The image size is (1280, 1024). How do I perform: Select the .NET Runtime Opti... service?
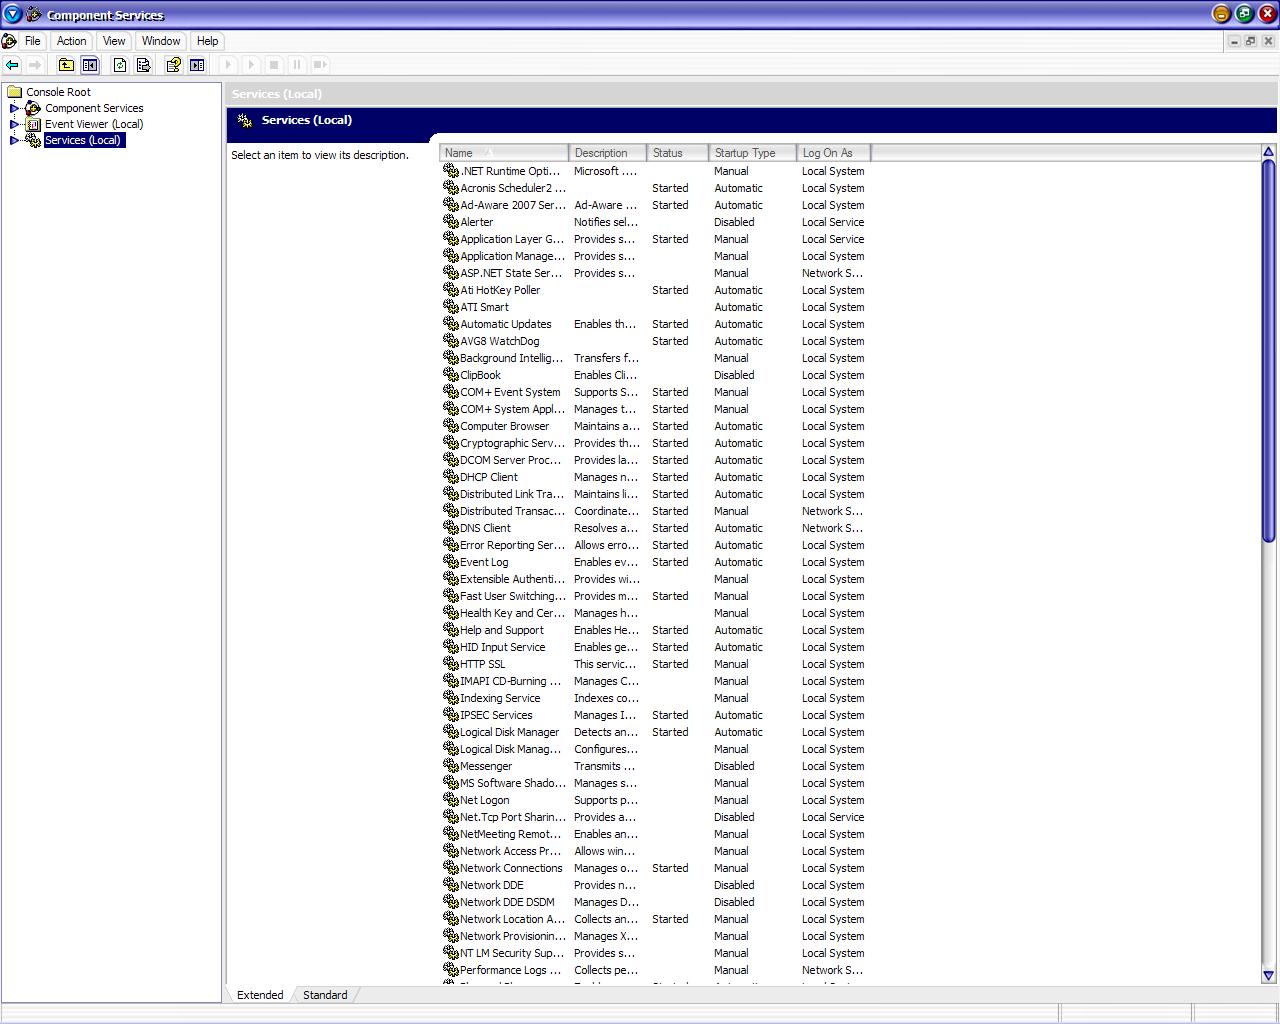pyautogui.click(x=654, y=171)
